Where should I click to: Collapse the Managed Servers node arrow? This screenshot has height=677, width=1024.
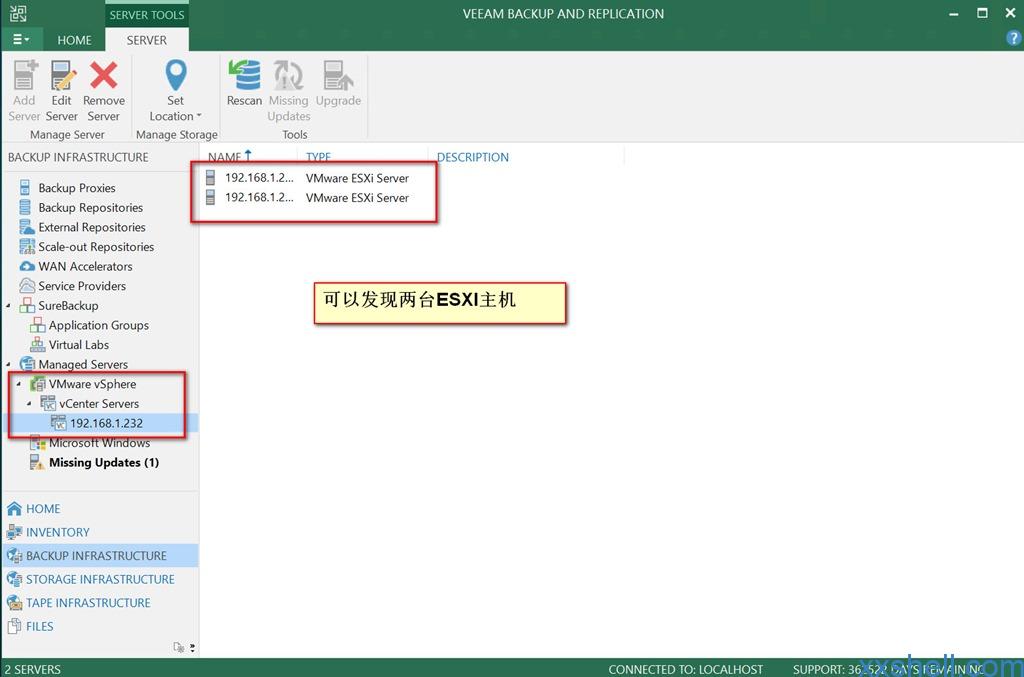8,364
